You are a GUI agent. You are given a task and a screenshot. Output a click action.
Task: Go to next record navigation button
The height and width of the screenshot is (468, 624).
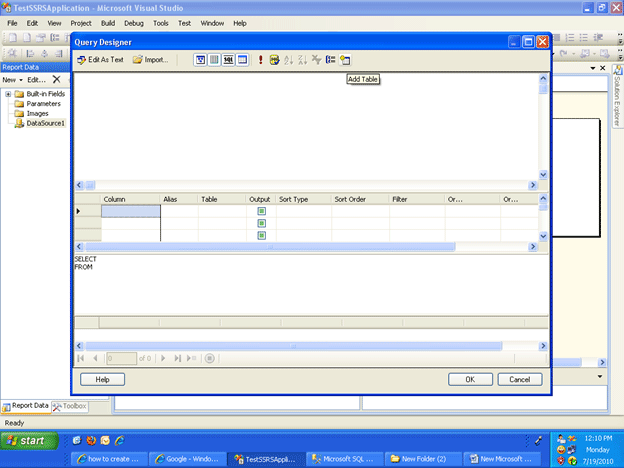point(163,358)
